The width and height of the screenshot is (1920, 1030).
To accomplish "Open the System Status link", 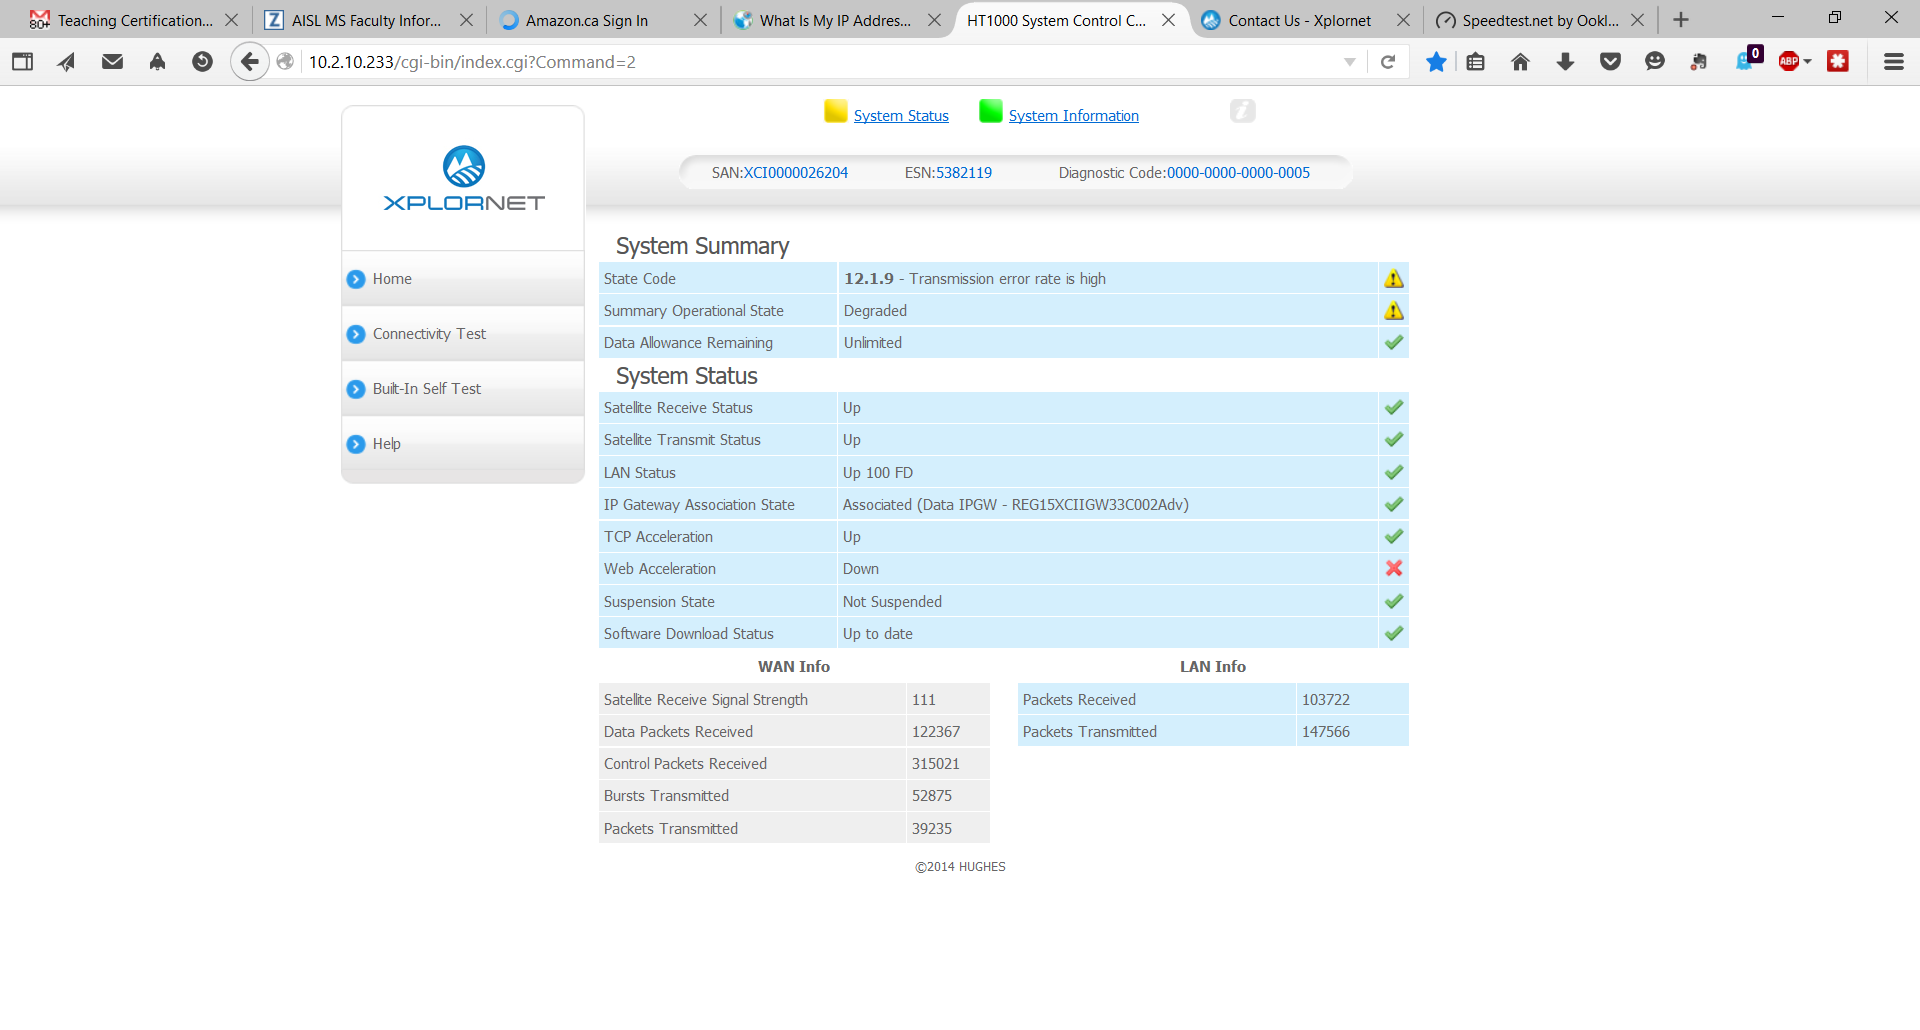I will pyautogui.click(x=901, y=116).
